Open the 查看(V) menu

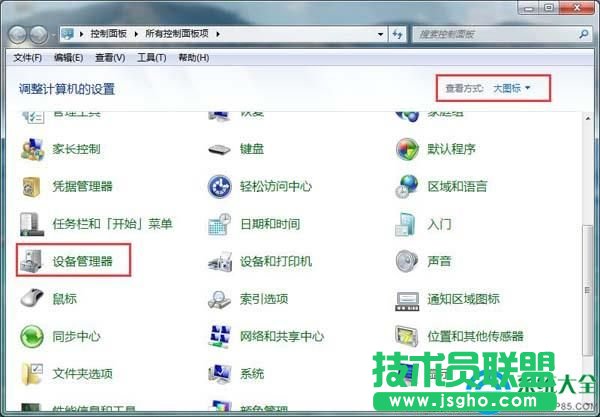point(110,58)
